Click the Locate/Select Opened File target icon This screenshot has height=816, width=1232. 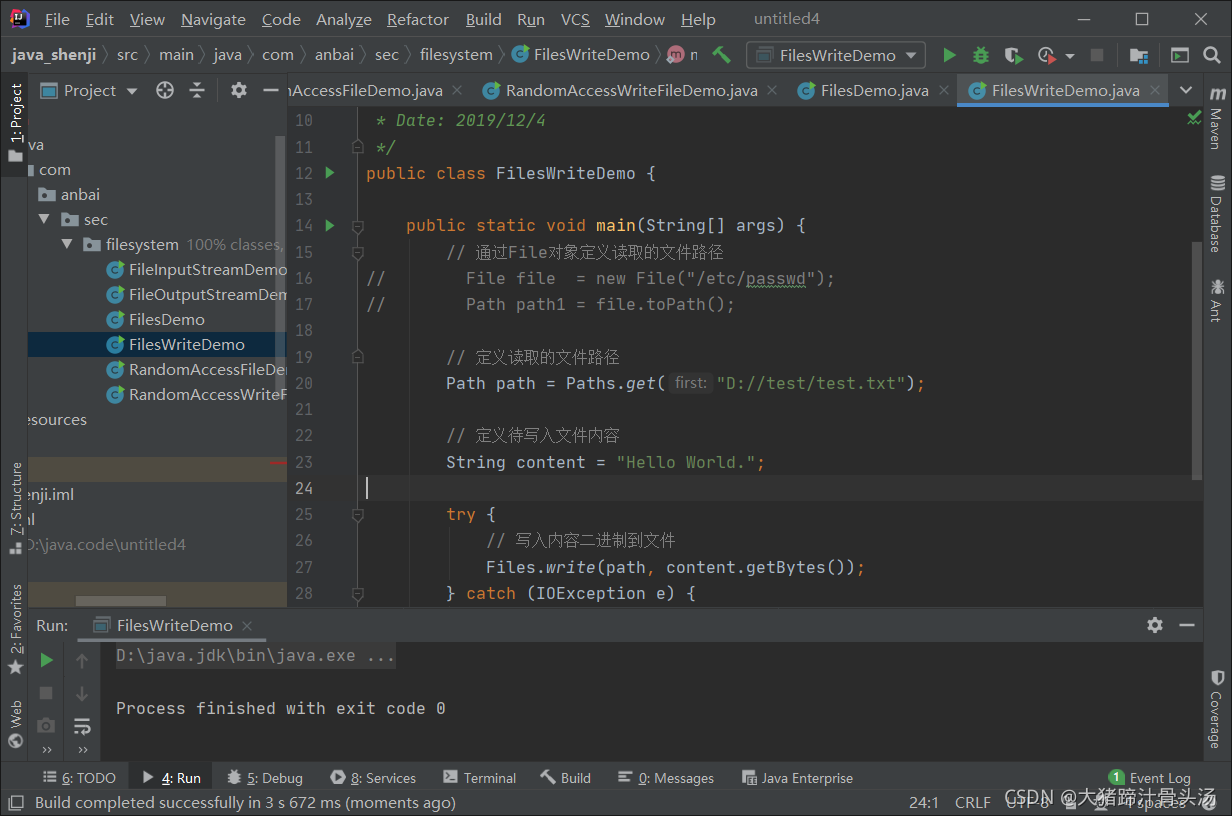[x=165, y=90]
